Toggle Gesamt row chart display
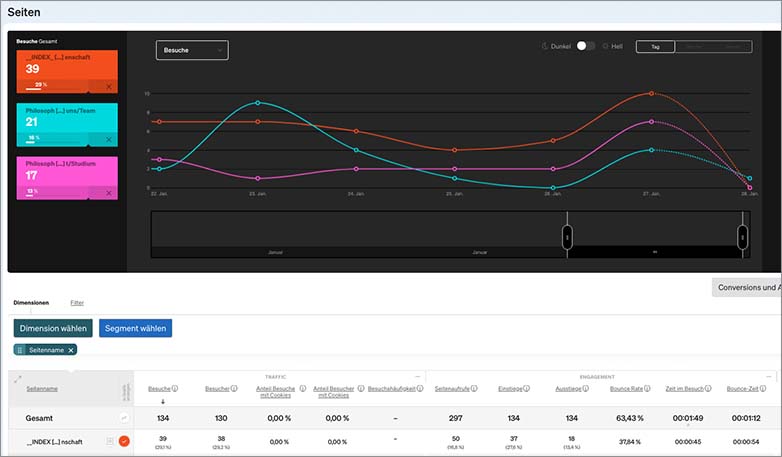This screenshot has height=457, width=782. tap(124, 418)
